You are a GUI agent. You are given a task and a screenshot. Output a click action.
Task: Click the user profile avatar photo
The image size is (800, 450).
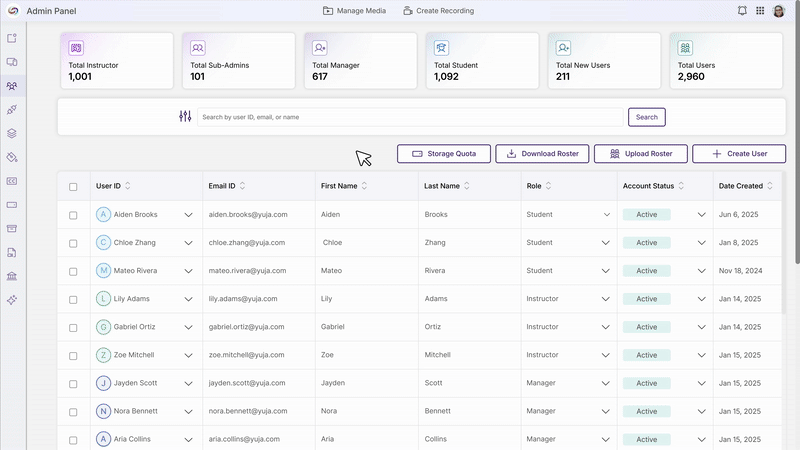[x=779, y=11]
